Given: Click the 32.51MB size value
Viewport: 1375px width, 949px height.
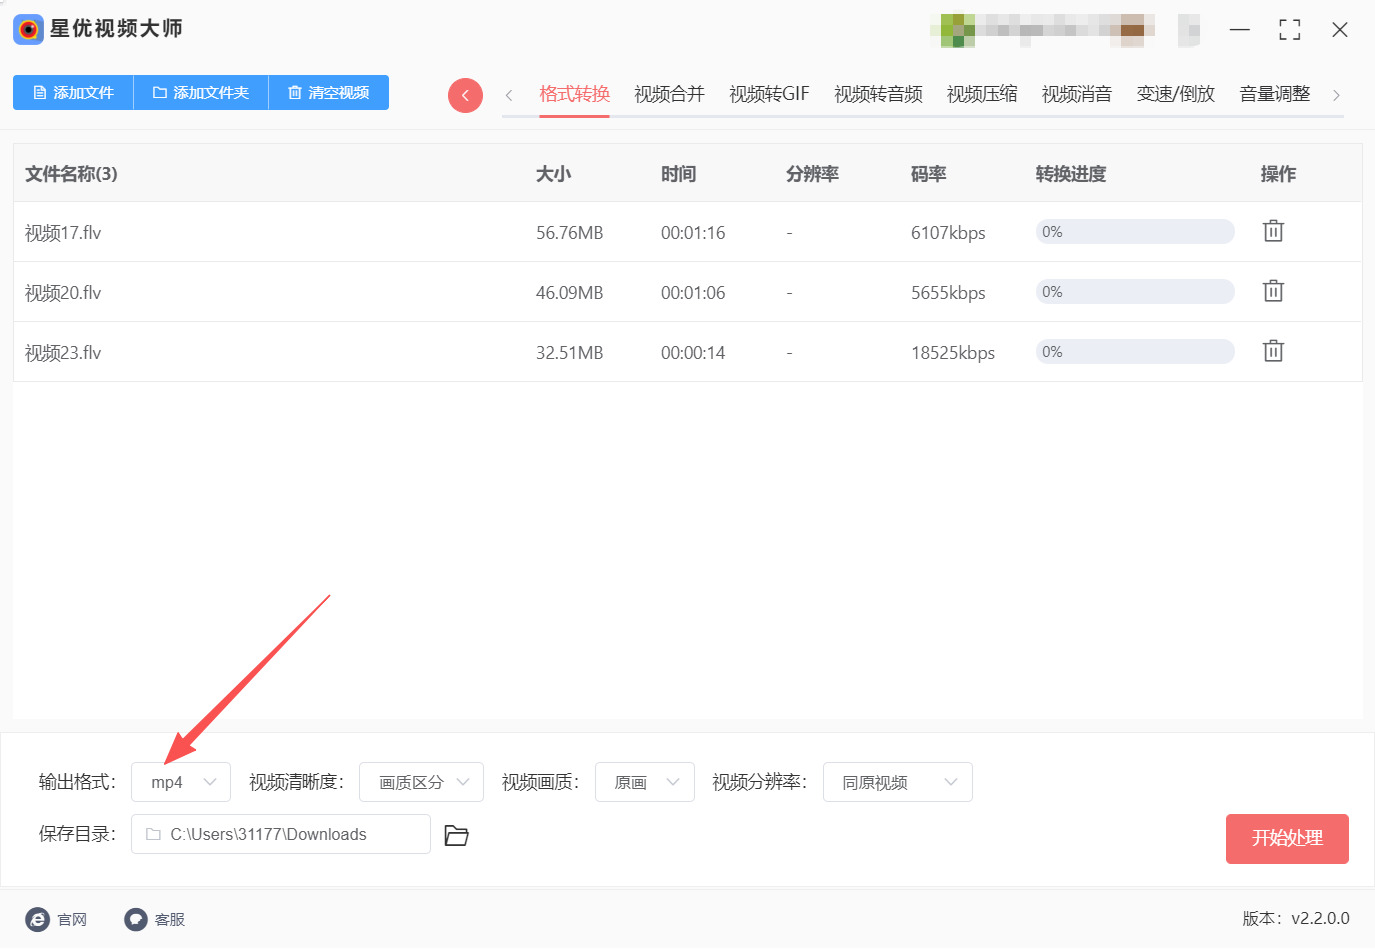Looking at the screenshot, I should coord(570,353).
